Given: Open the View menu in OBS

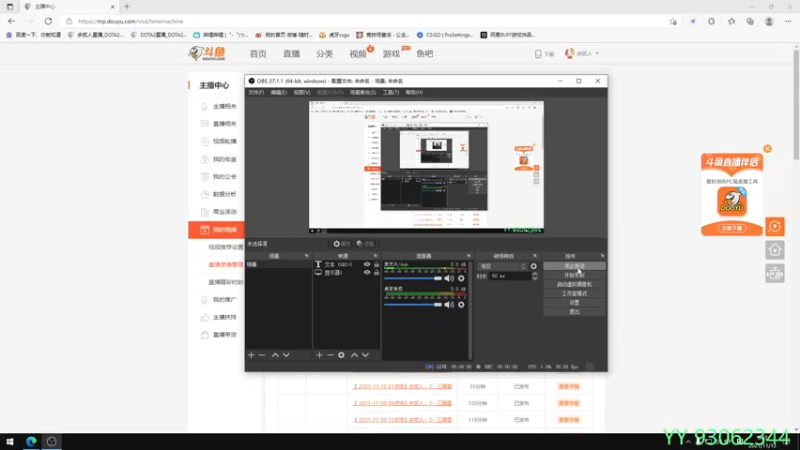Looking at the screenshot, I should point(302,92).
